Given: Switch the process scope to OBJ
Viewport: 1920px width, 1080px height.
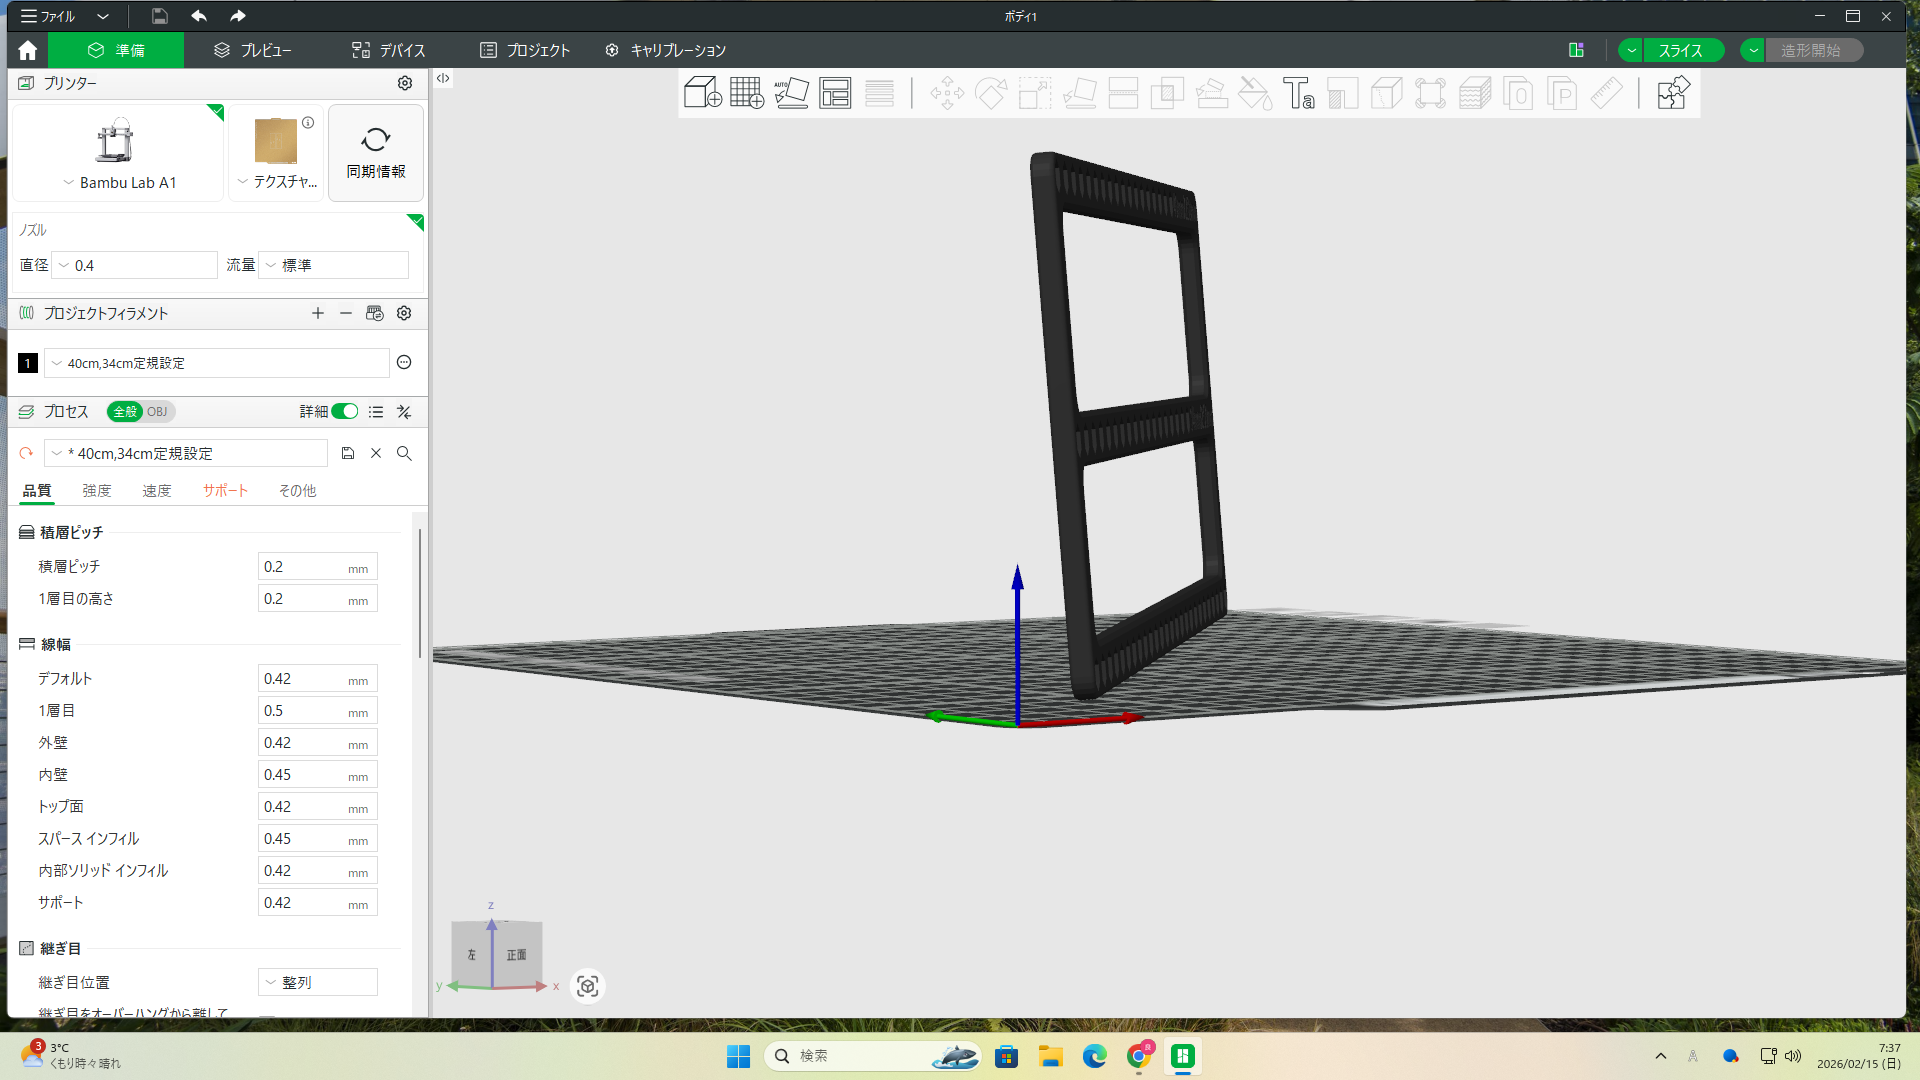Looking at the screenshot, I should 157,411.
